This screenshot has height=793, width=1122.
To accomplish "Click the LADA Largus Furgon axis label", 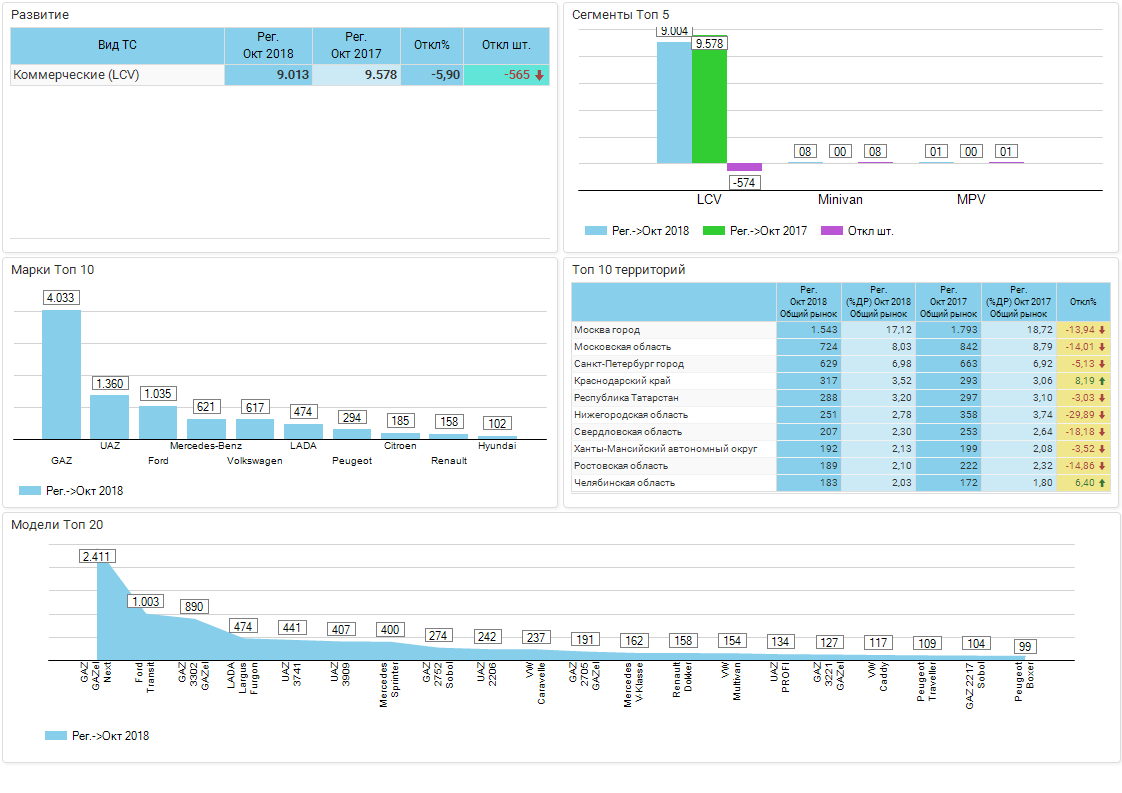I will pyautogui.click(x=243, y=678).
